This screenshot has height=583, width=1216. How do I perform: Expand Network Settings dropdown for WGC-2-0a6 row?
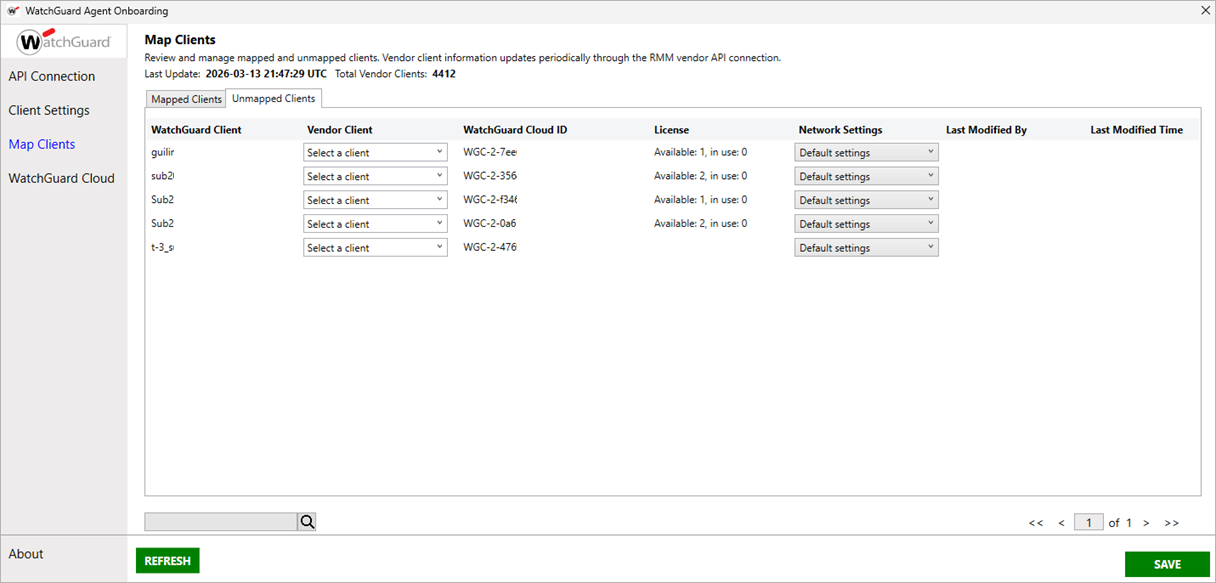[x=866, y=224]
